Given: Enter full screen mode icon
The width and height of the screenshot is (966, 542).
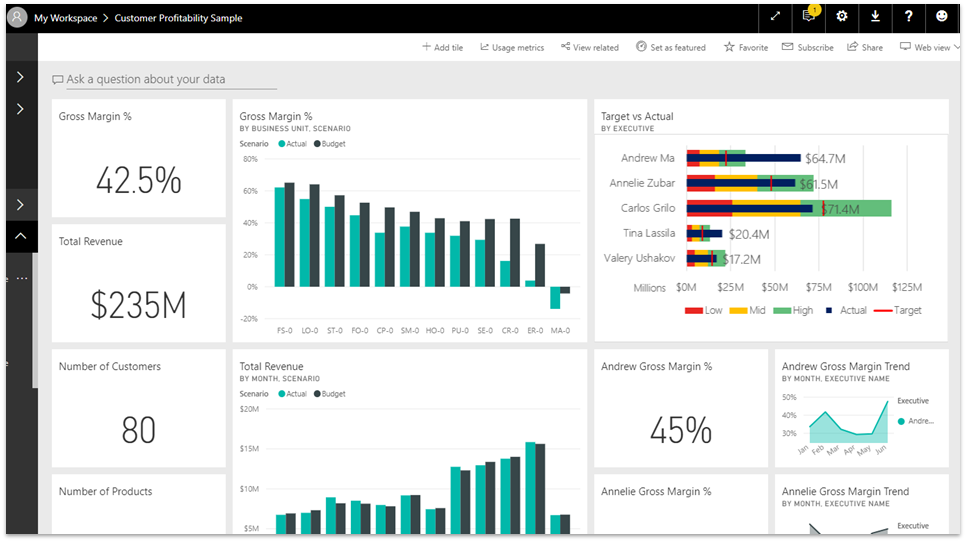Looking at the screenshot, I should point(775,17).
